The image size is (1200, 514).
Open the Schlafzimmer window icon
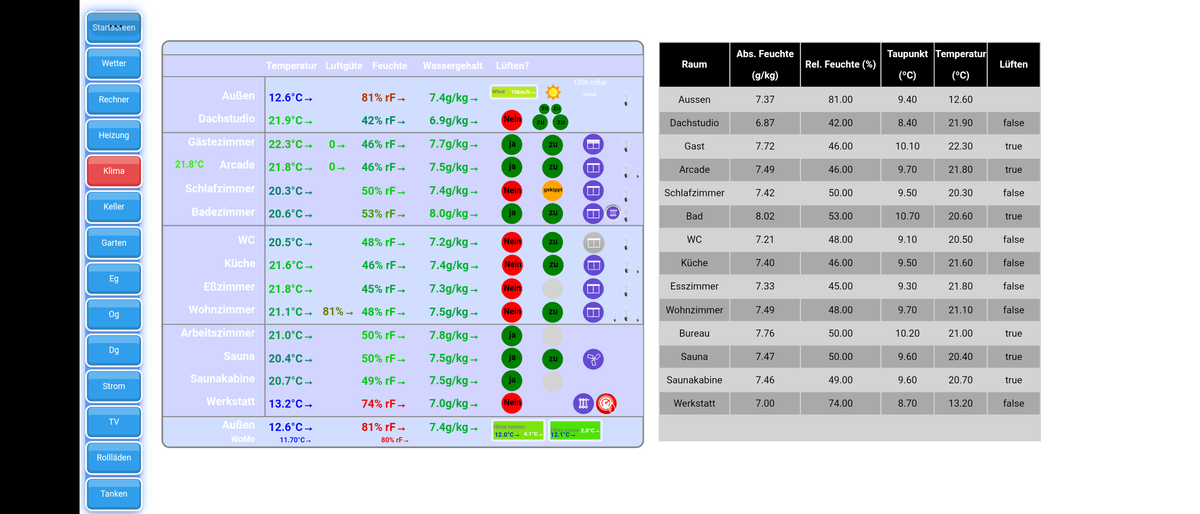(593, 190)
